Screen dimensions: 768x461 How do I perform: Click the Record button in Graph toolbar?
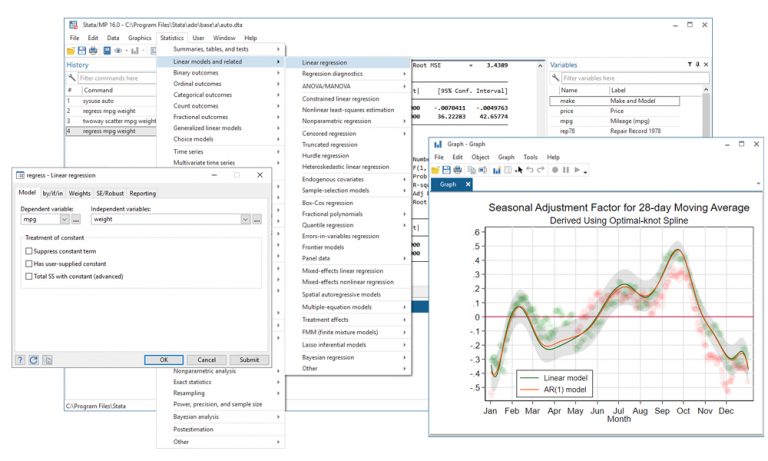click(555, 170)
